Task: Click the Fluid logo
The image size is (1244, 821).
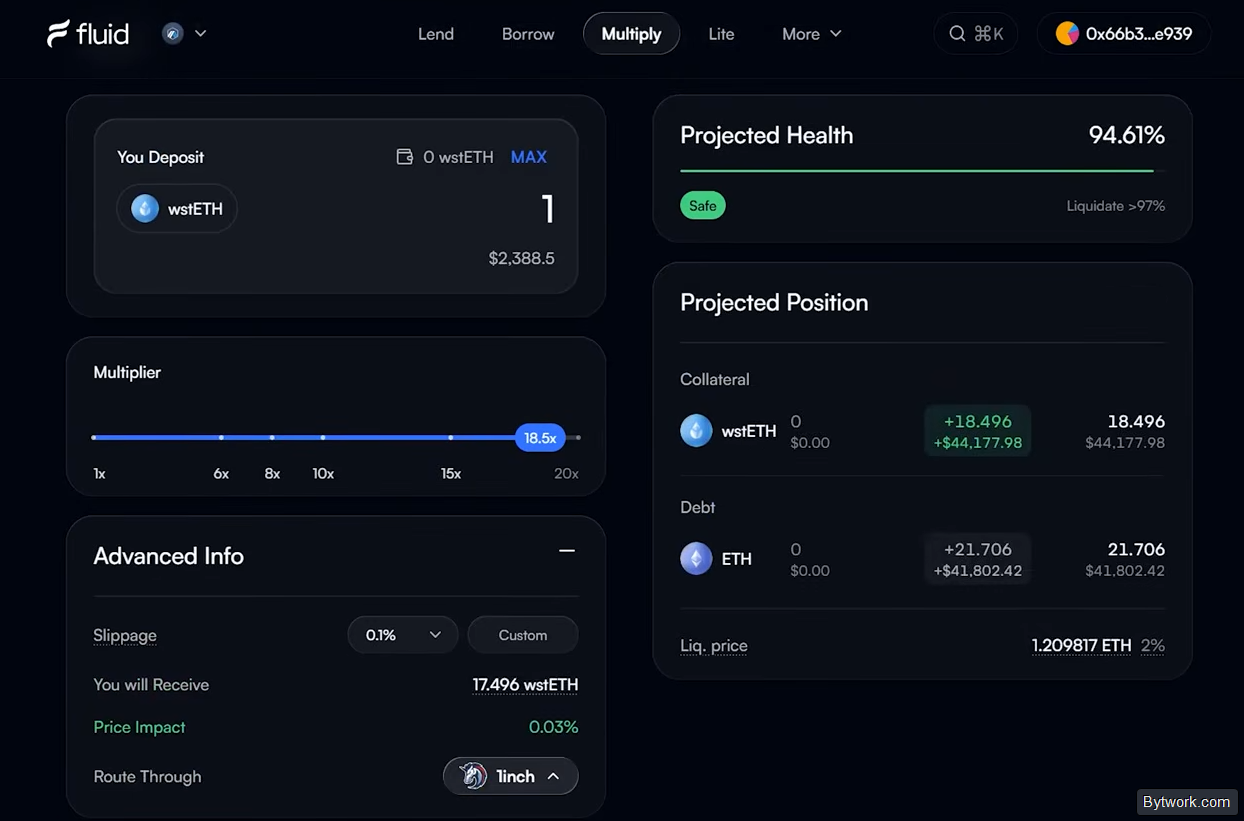Action: click(88, 34)
